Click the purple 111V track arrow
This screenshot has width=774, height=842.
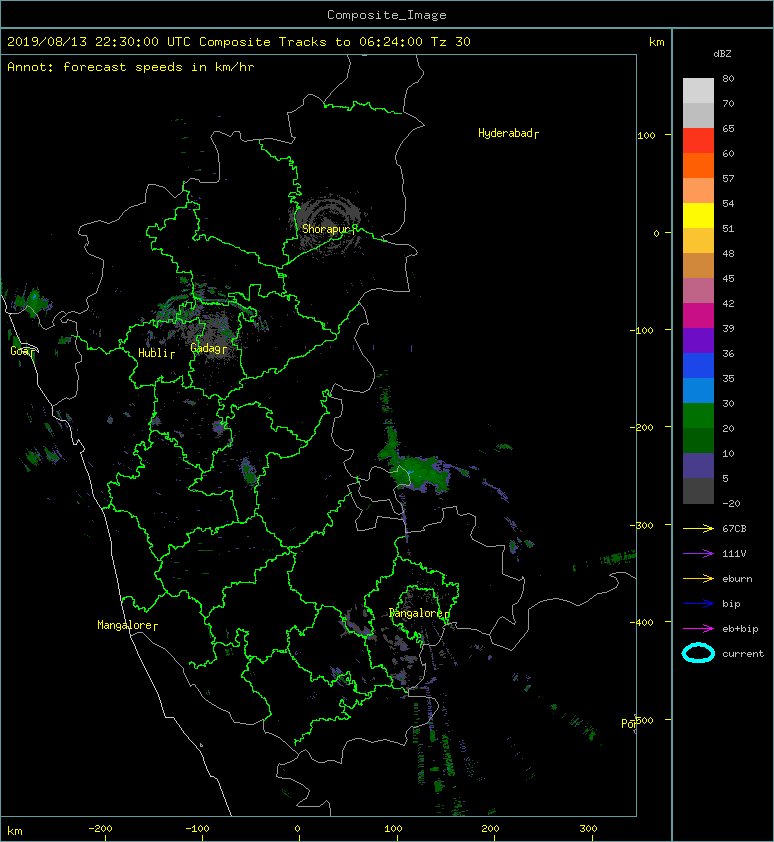[698, 554]
